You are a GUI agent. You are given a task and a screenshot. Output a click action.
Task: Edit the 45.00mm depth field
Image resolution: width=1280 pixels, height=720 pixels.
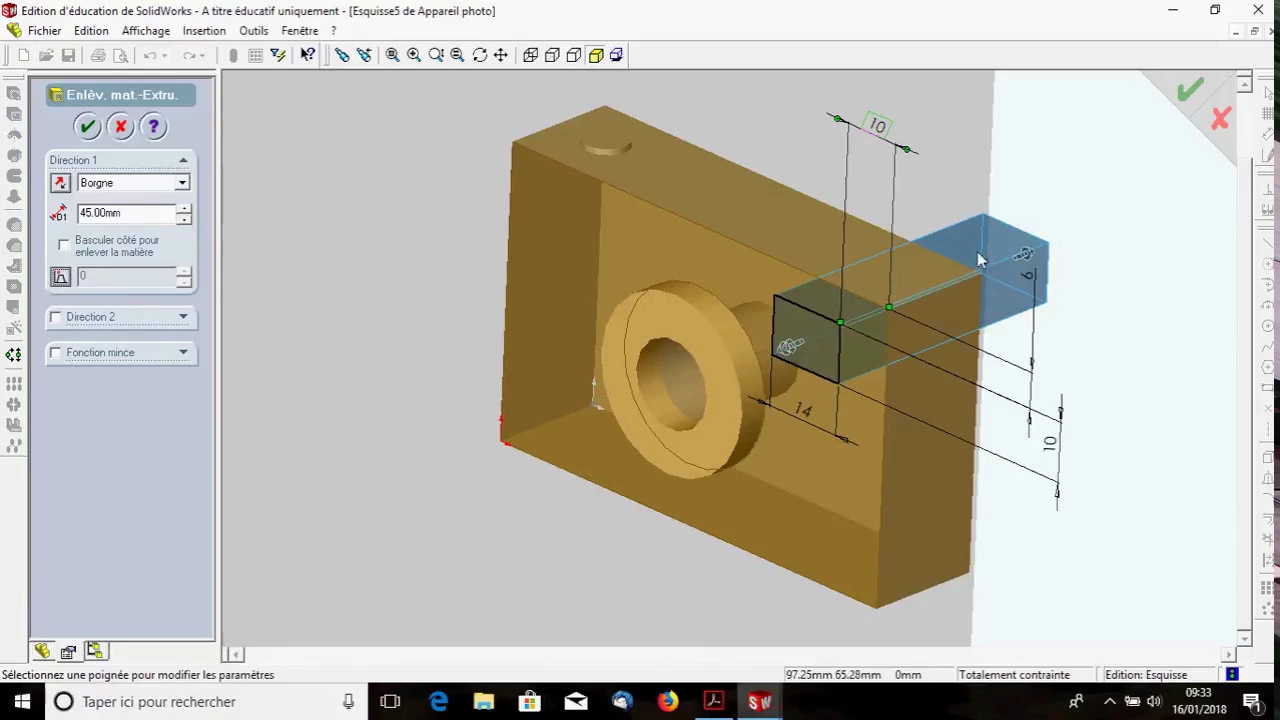126,213
